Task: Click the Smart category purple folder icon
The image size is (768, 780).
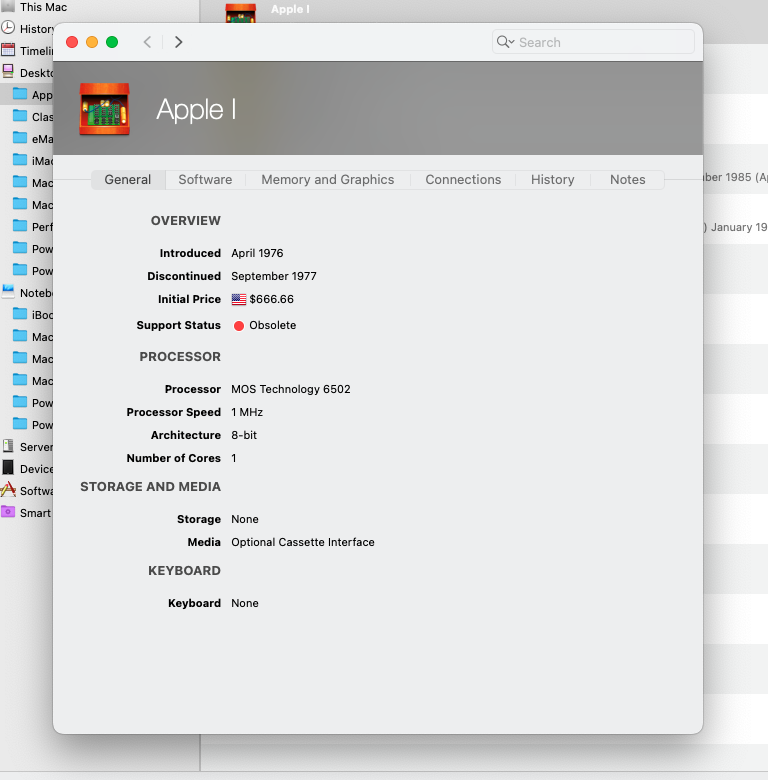Action: pos(8,512)
